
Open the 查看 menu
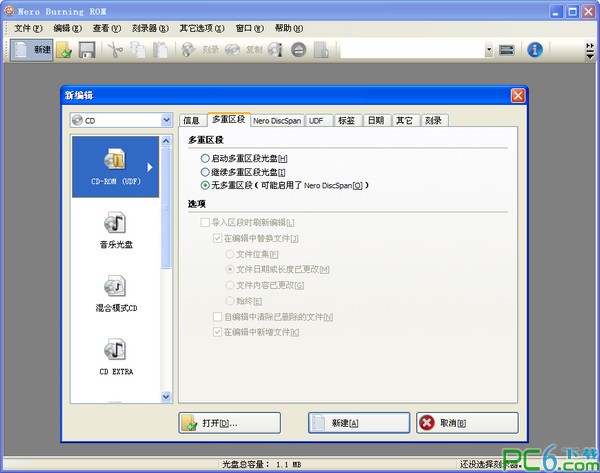click(107, 28)
